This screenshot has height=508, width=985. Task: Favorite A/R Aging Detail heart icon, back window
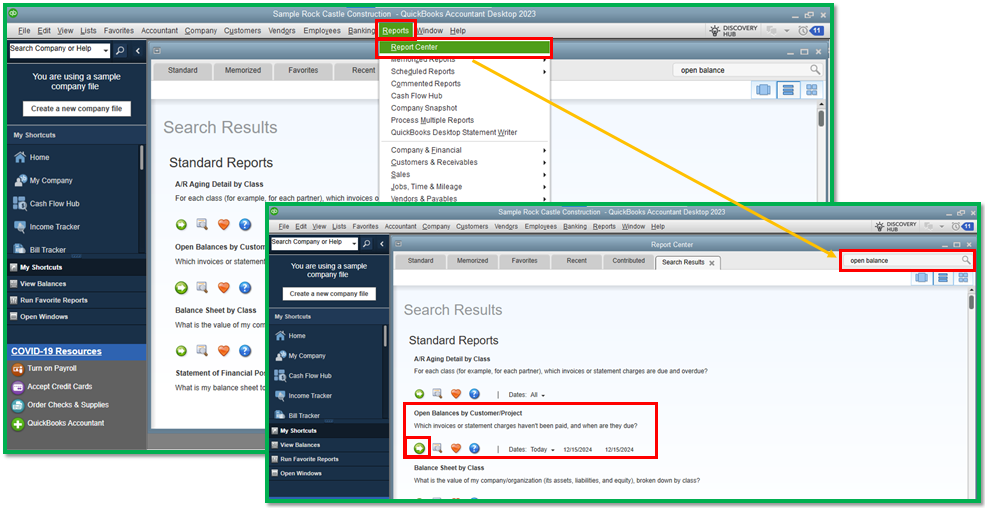[224, 224]
